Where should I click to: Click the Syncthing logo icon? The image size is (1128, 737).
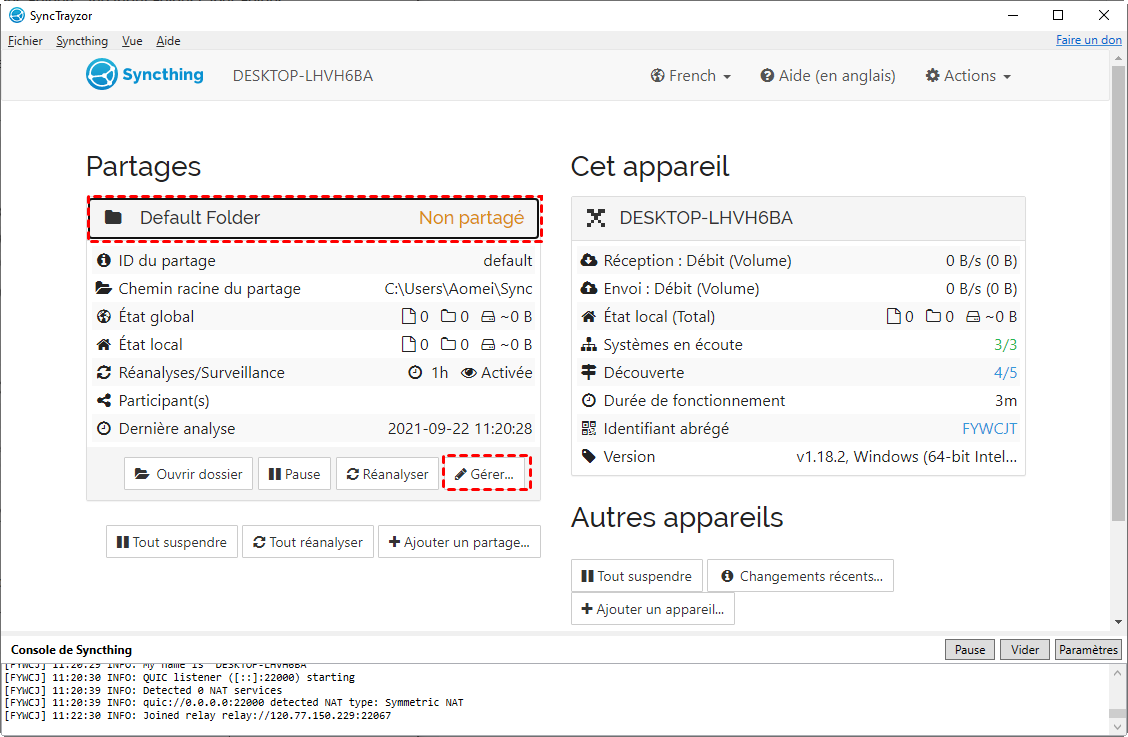point(101,74)
